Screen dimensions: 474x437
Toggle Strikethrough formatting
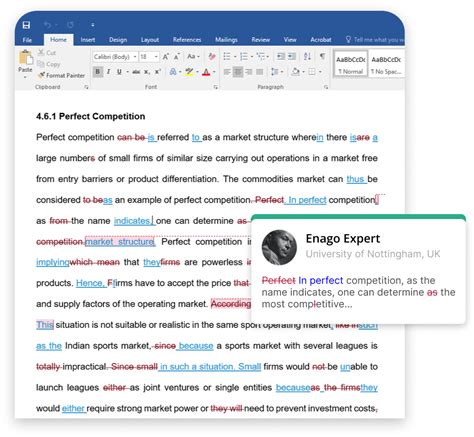point(136,72)
